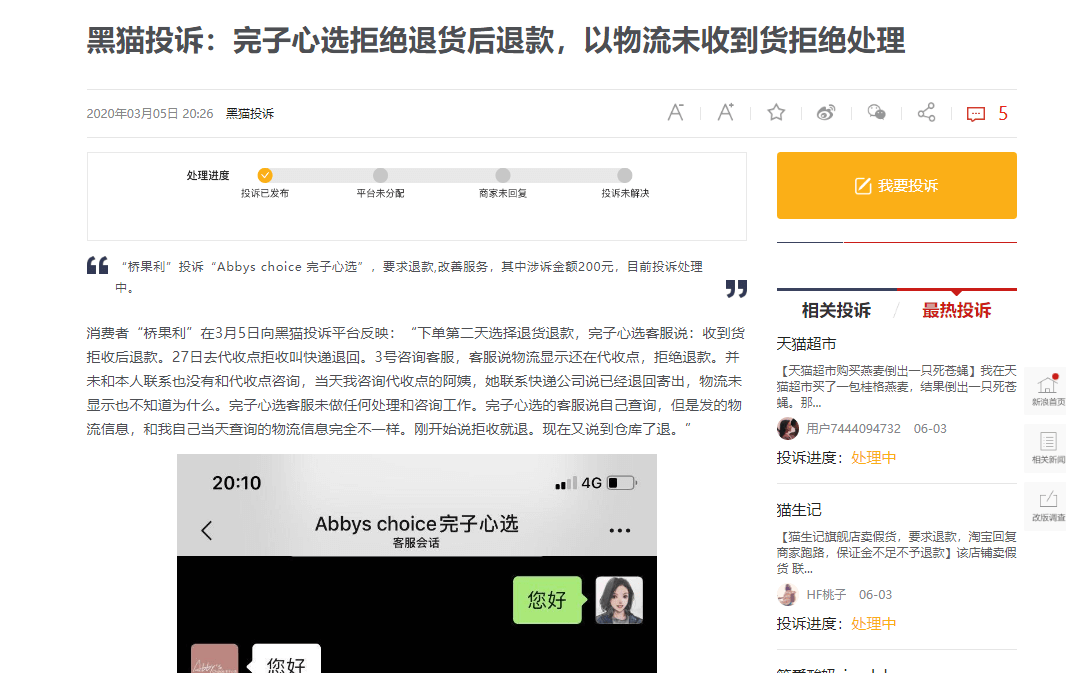This screenshot has height=673, width=1066.
Task: Switch to the 相关投诉 tab
Action: [x=836, y=310]
